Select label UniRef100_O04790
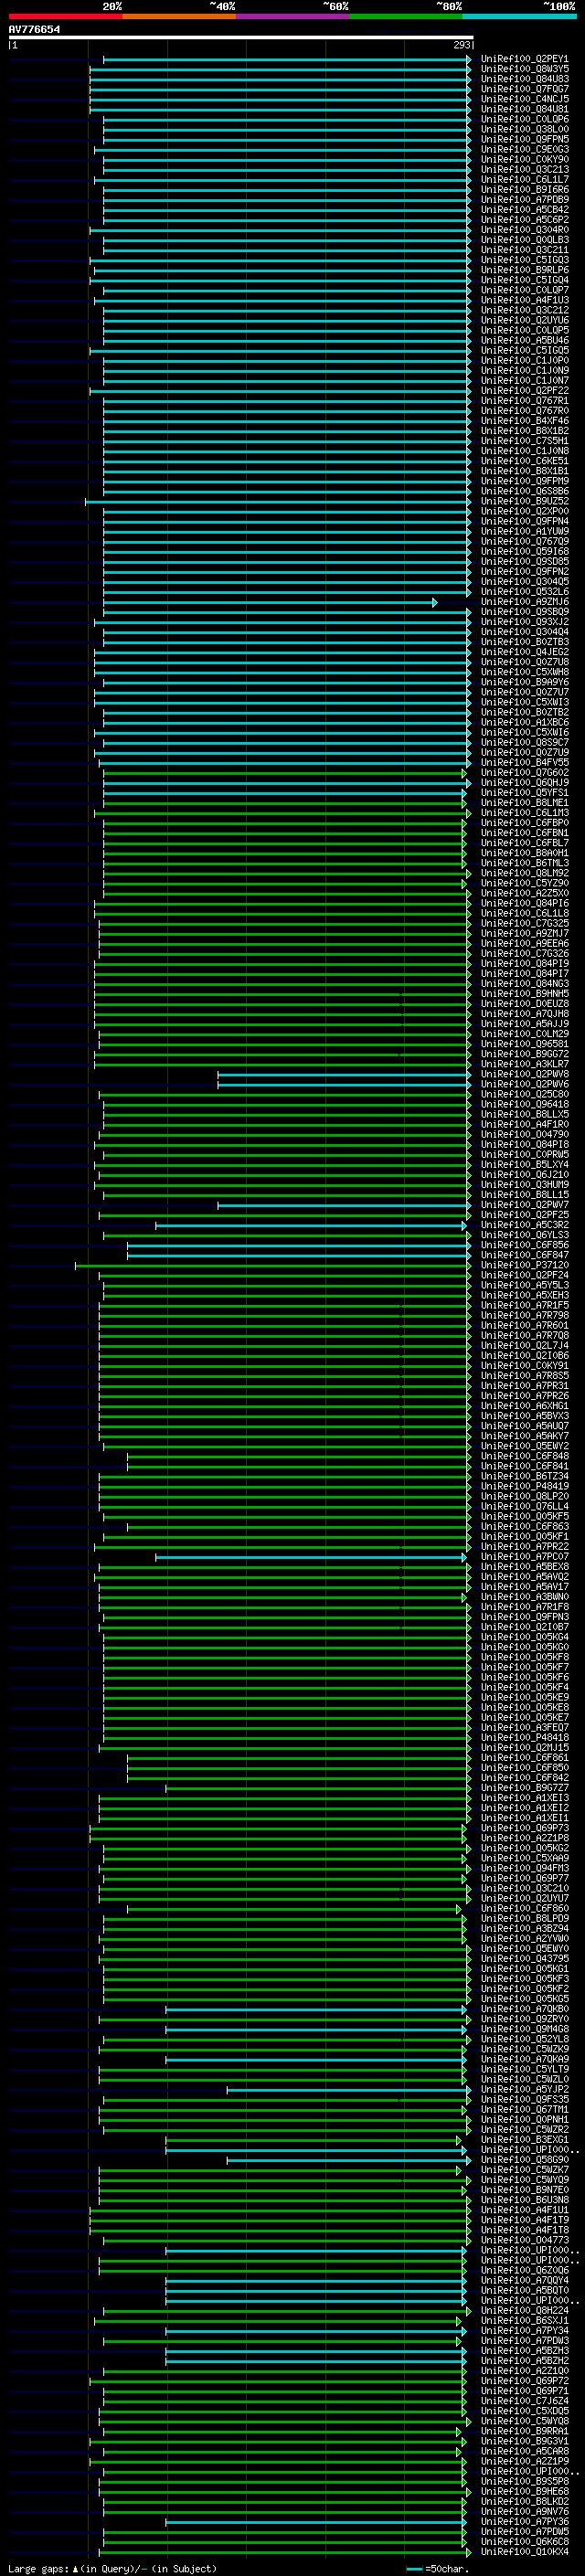The width and height of the screenshot is (585, 2576). [524, 1135]
